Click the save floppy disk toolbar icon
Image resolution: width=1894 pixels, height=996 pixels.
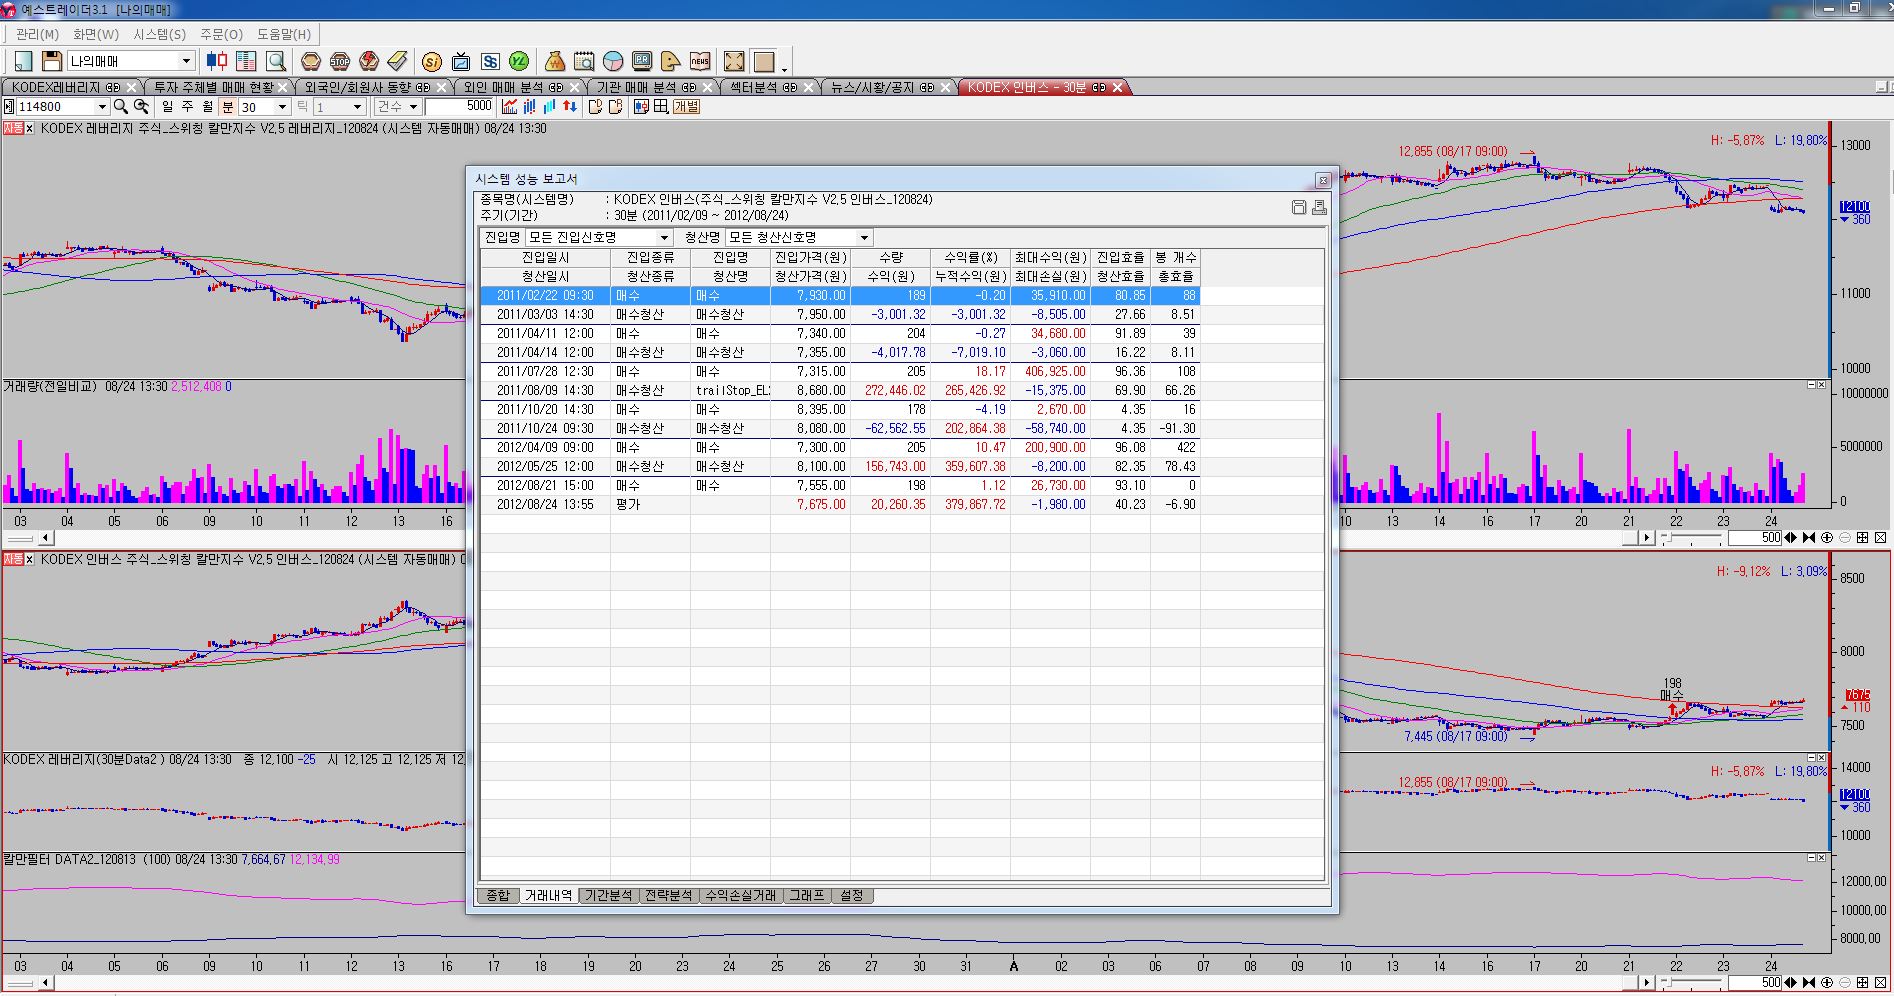click(52, 62)
